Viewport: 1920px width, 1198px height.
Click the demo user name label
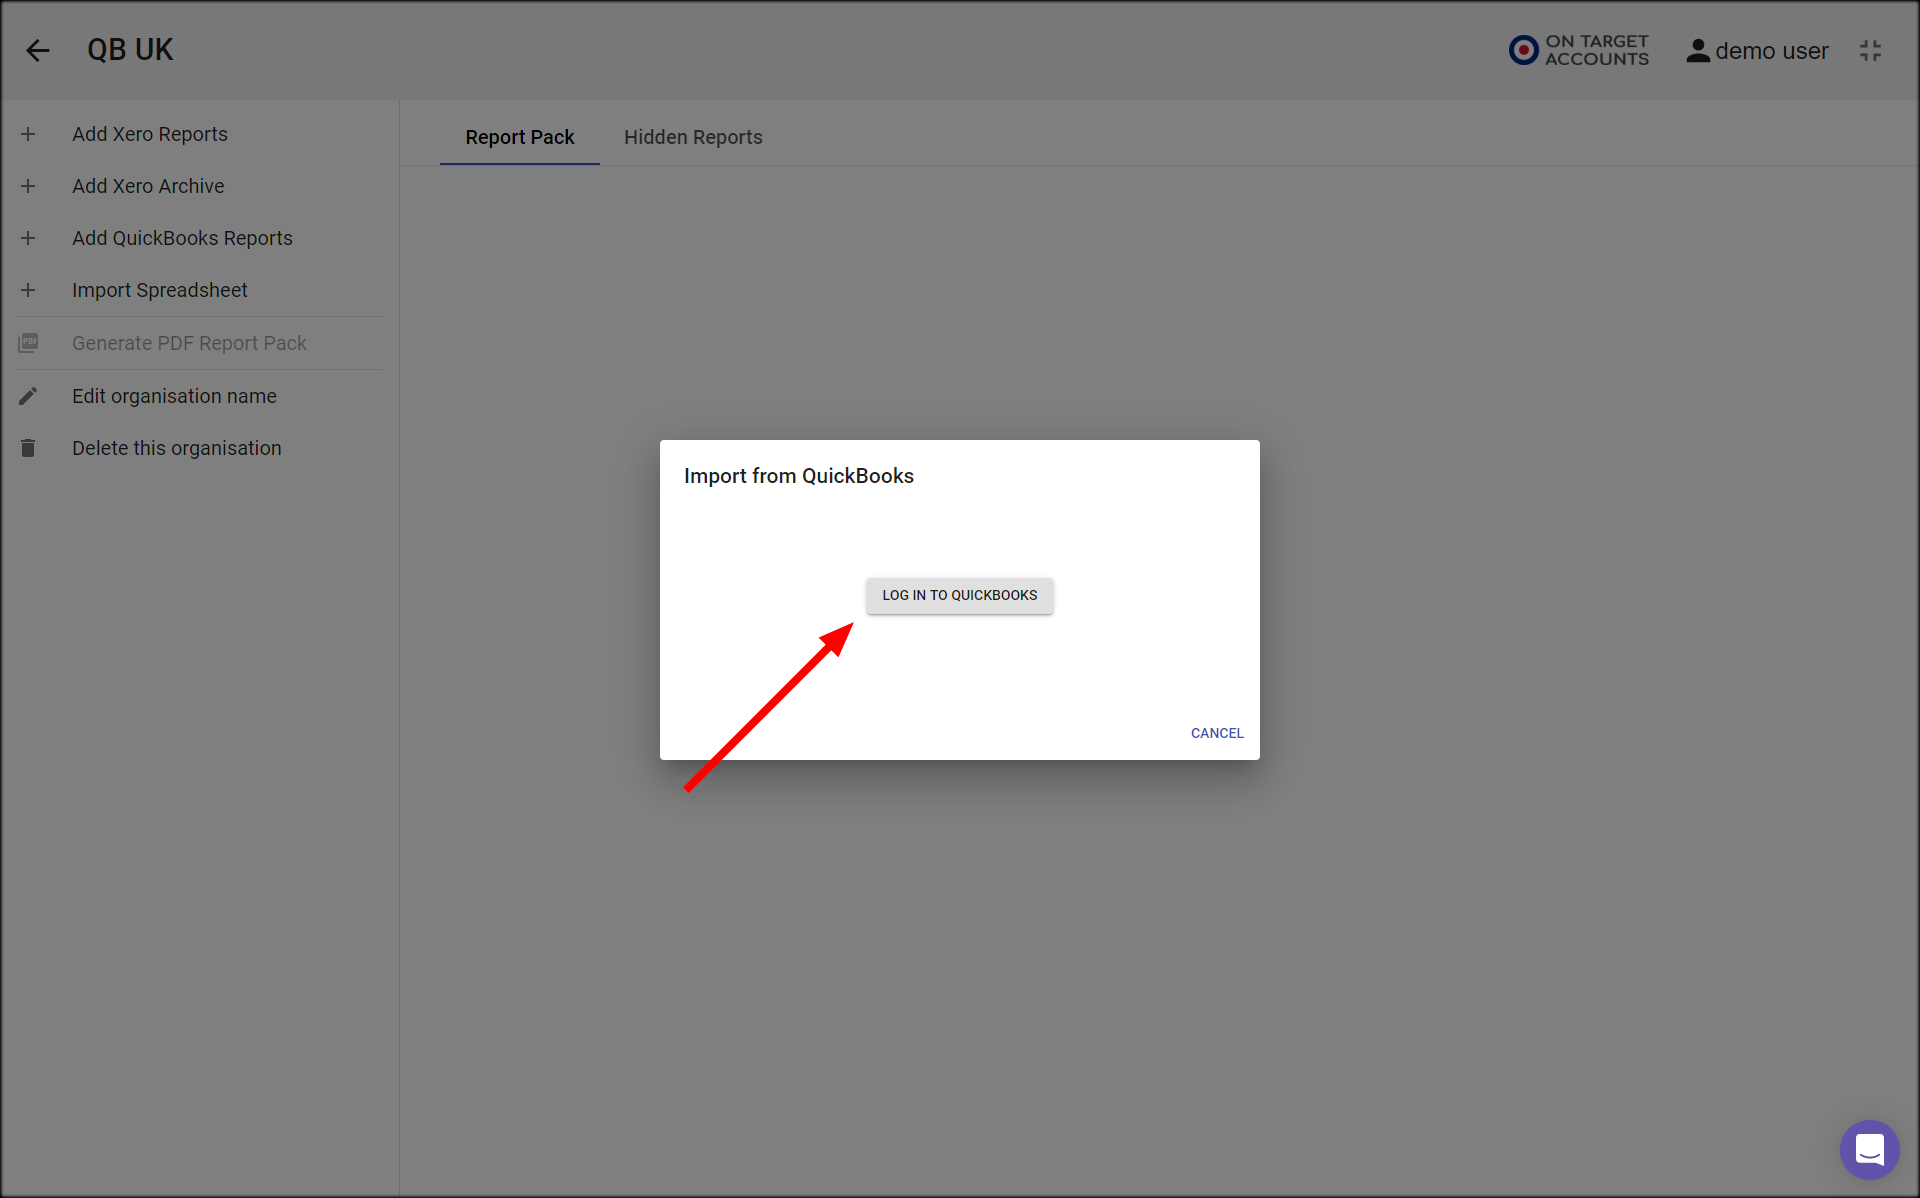pyautogui.click(x=1772, y=51)
